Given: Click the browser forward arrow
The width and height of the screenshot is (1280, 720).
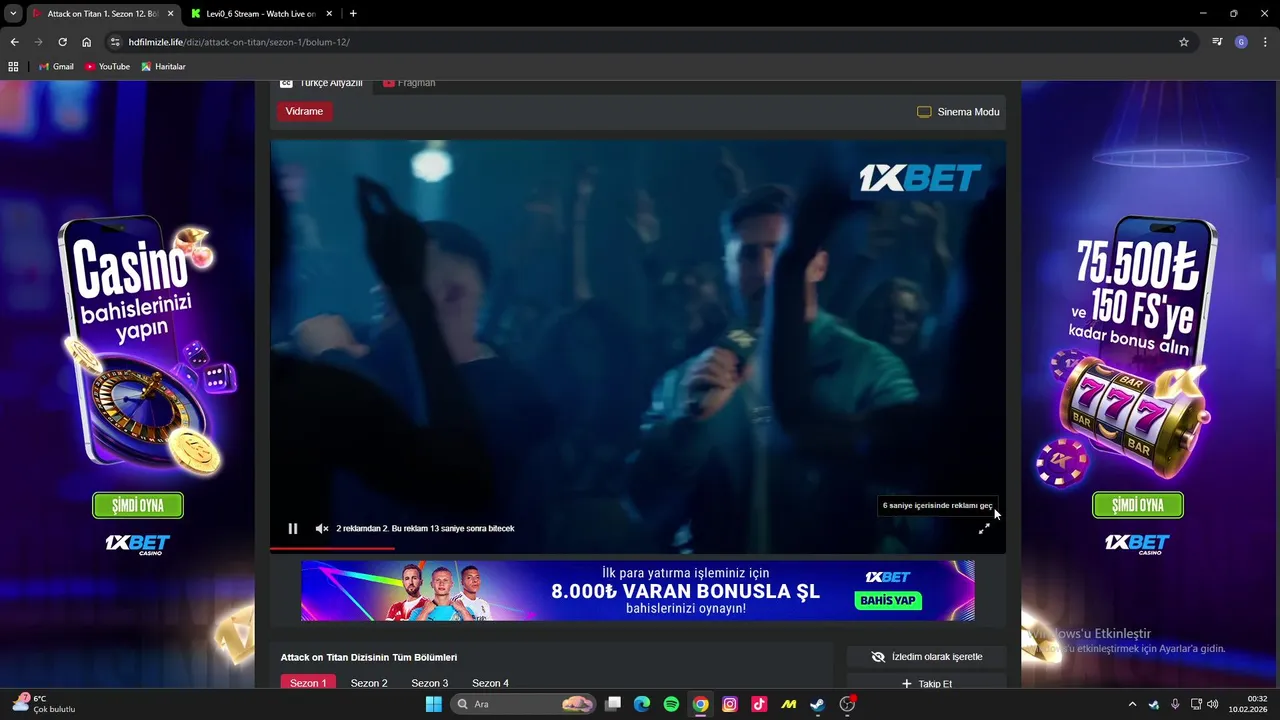Looking at the screenshot, I should pos(38,42).
